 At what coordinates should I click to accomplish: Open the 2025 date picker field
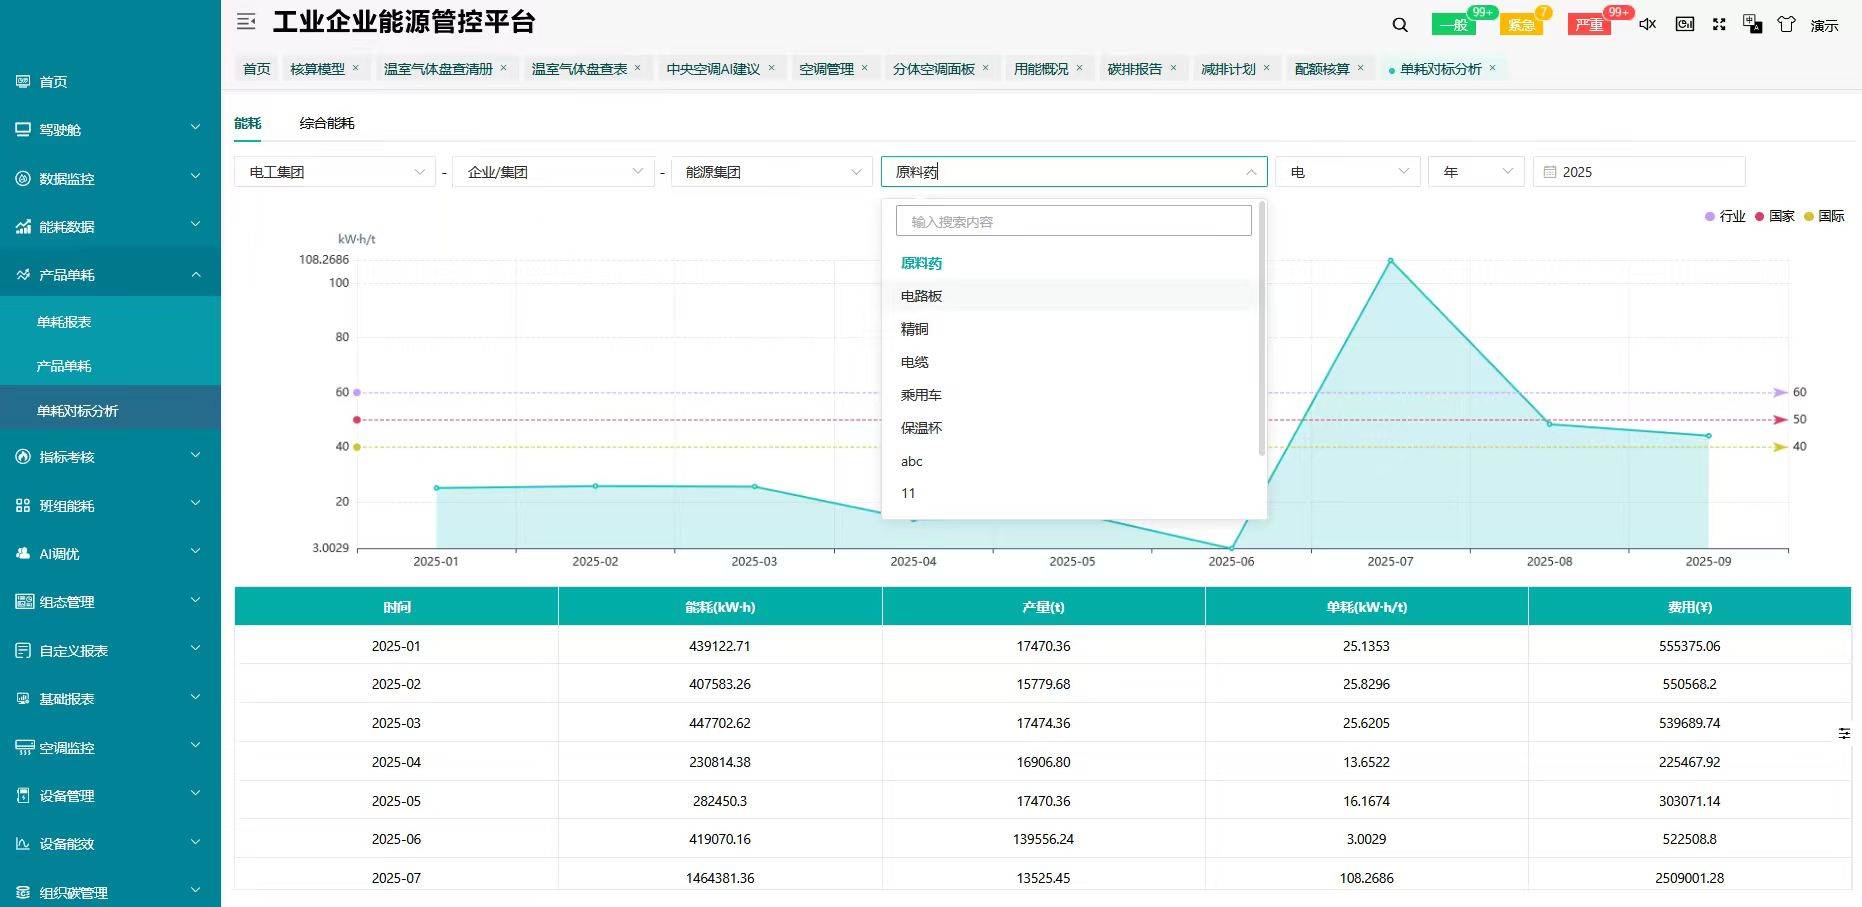tap(1638, 171)
